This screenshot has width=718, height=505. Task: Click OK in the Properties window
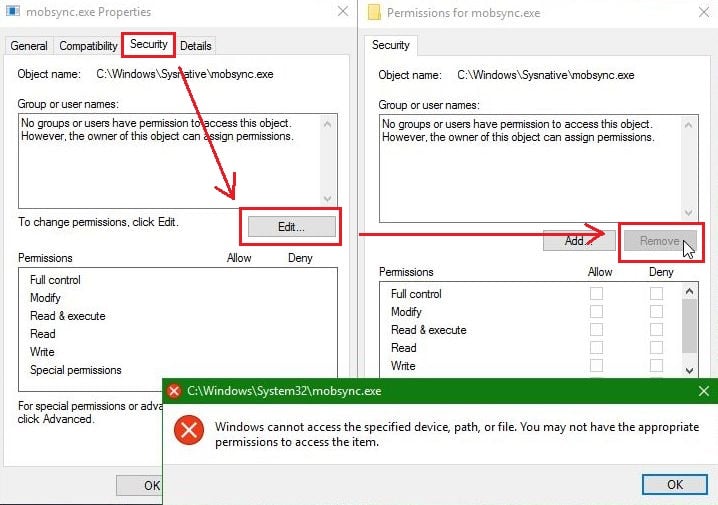pyautogui.click(x=140, y=485)
